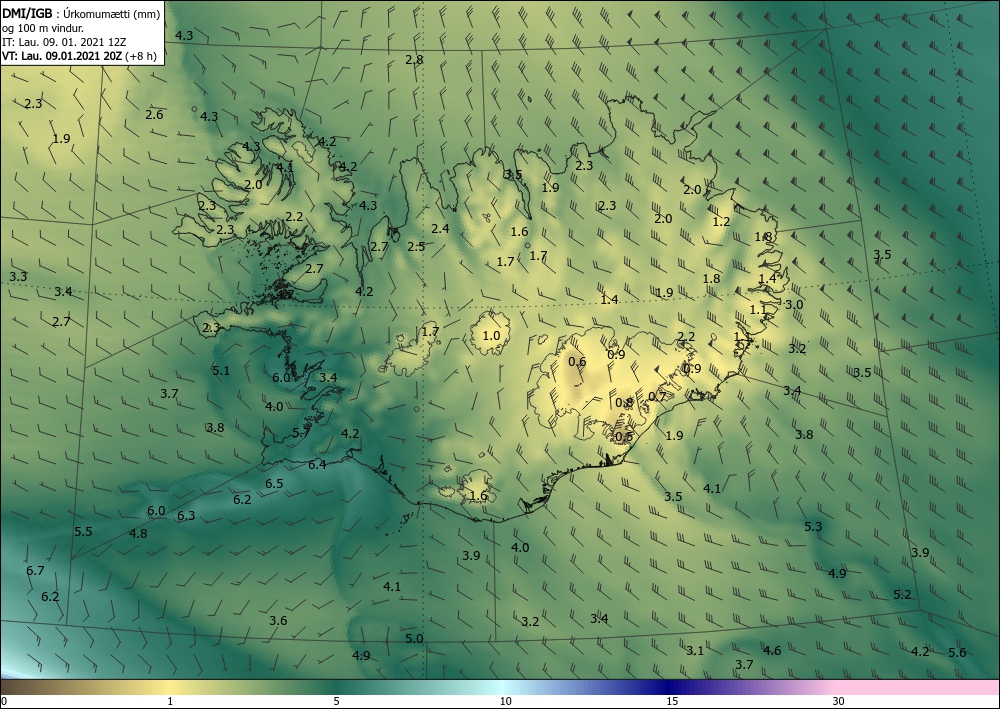1000x709 pixels.
Task: Click the map value '3.3'
Action: tap(18, 276)
